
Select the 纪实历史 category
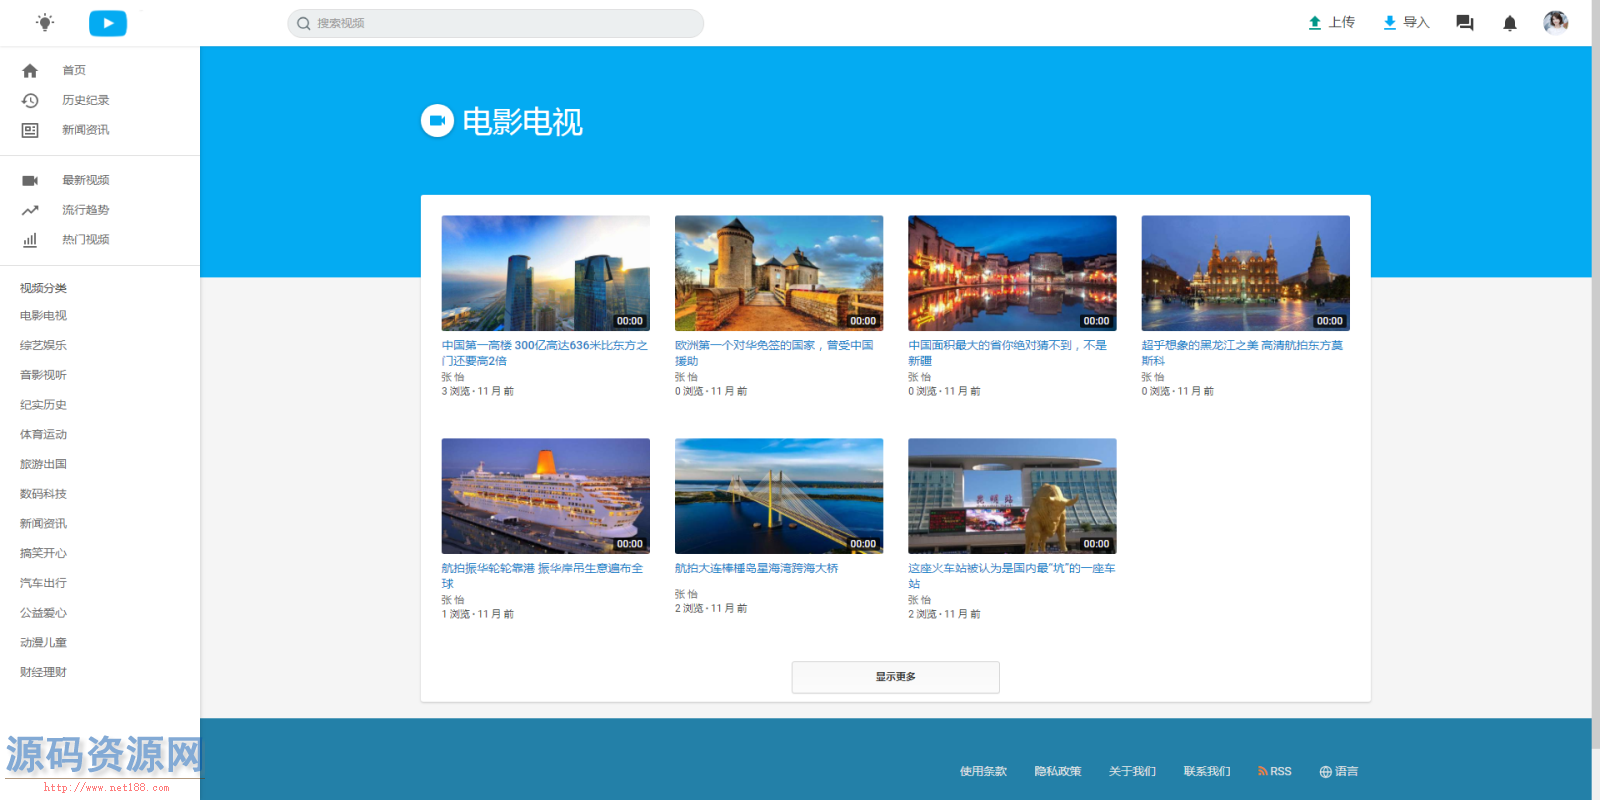pyautogui.click(x=43, y=405)
